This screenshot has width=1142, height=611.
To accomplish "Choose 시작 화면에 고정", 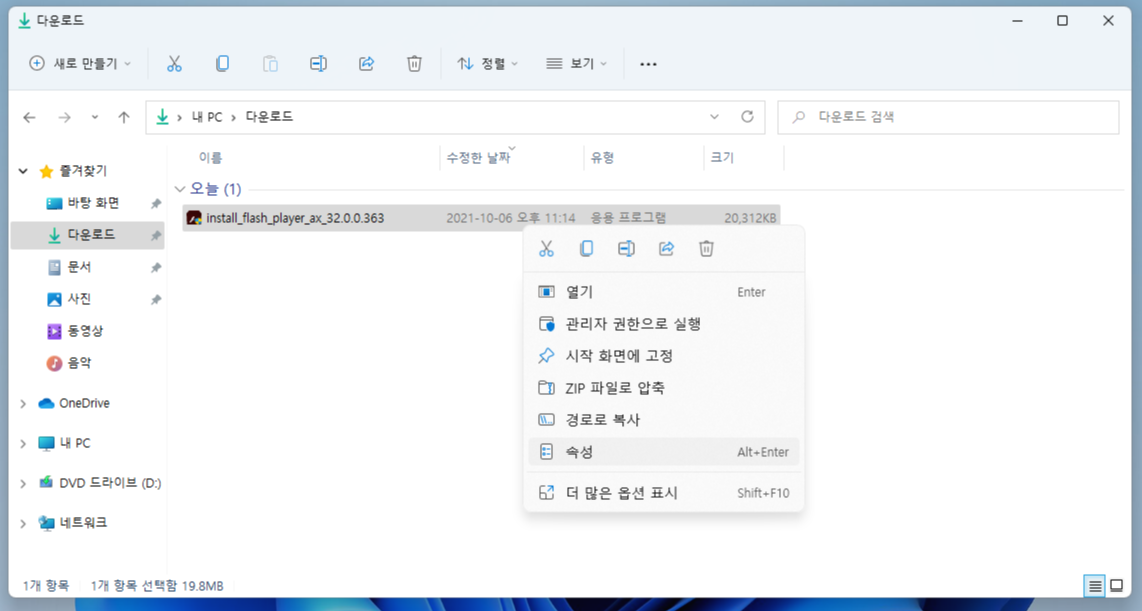I will coord(663,356).
